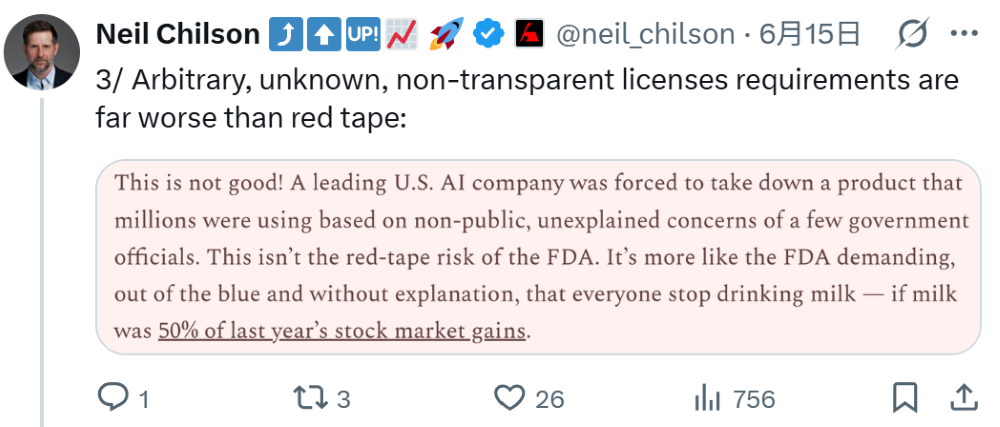Click the blue verified checkmark badge
The width and height of the screenshot is (1000, 427).
click(x=489, y=34)
